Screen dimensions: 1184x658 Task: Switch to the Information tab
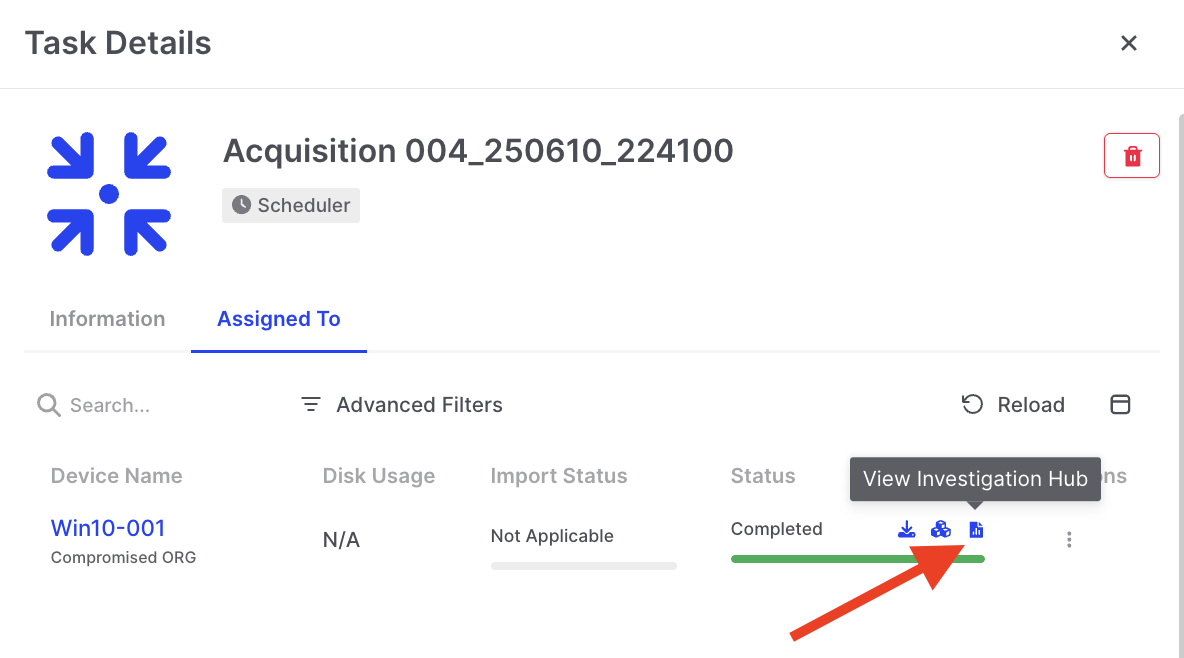pos(107,319)
